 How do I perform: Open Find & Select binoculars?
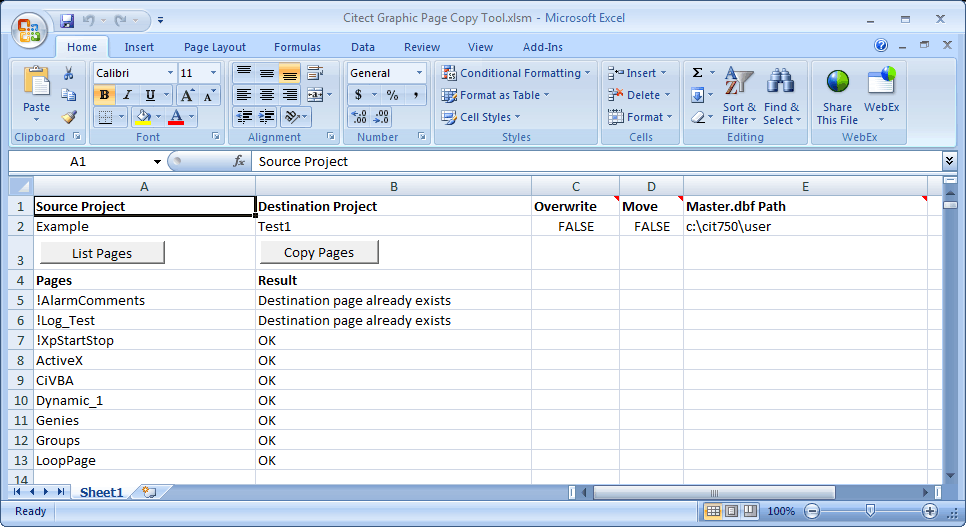click(781, 96)
